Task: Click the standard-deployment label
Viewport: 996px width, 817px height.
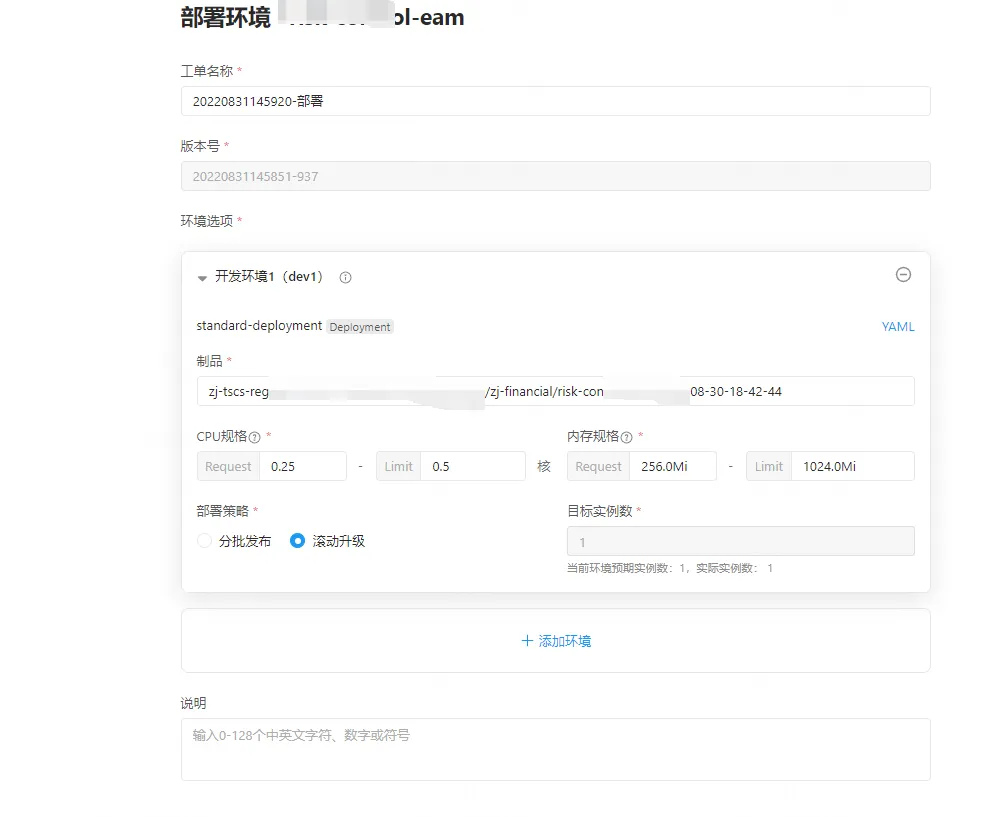Action: coord(259,325)
